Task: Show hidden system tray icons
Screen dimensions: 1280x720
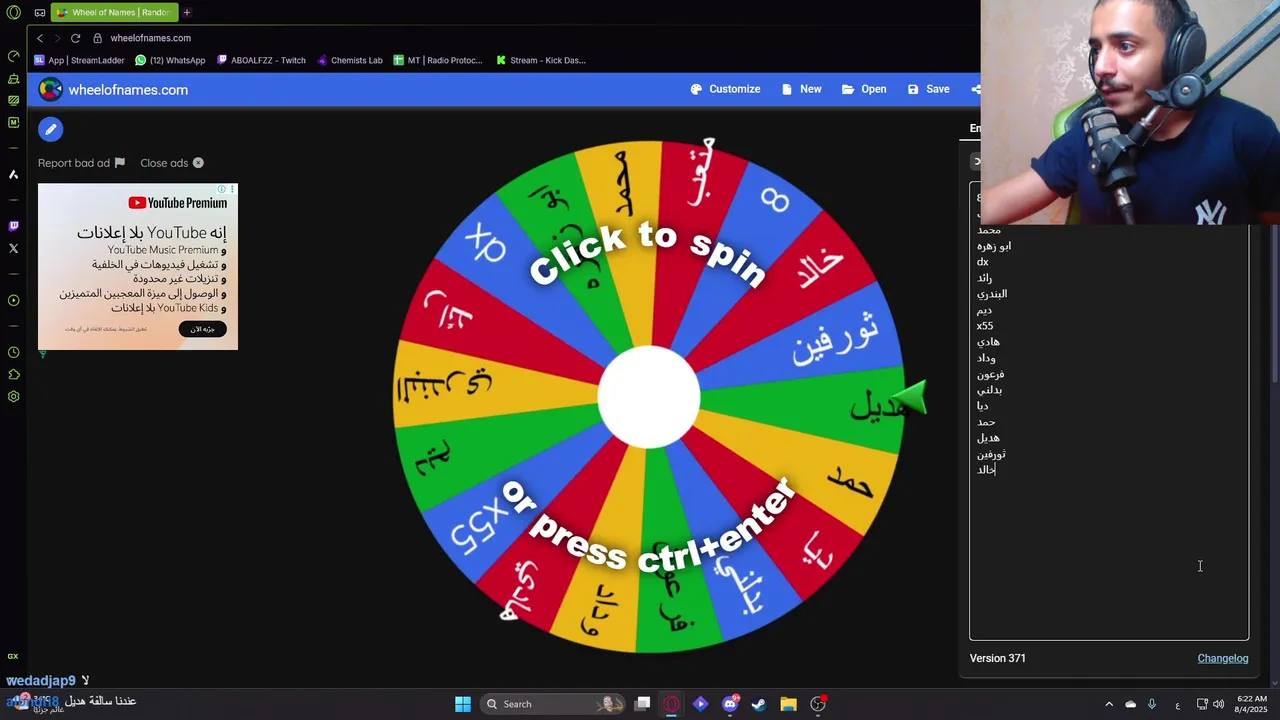Action: 1109,704
